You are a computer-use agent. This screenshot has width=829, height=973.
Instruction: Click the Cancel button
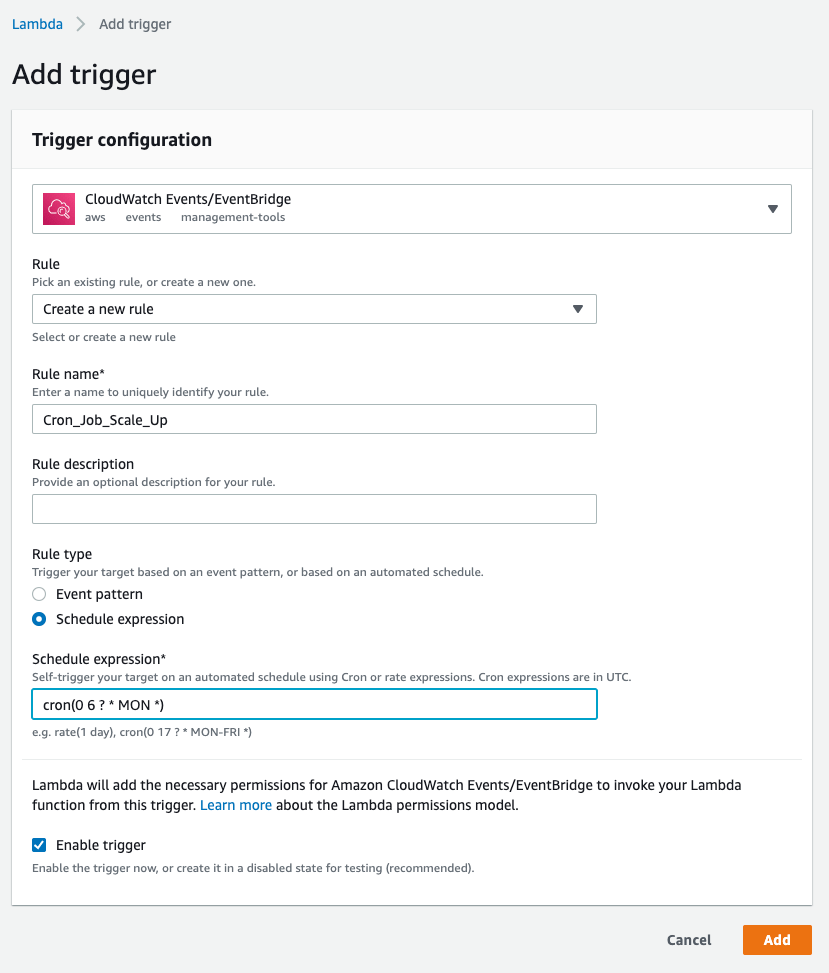click(x=689, y=940)
